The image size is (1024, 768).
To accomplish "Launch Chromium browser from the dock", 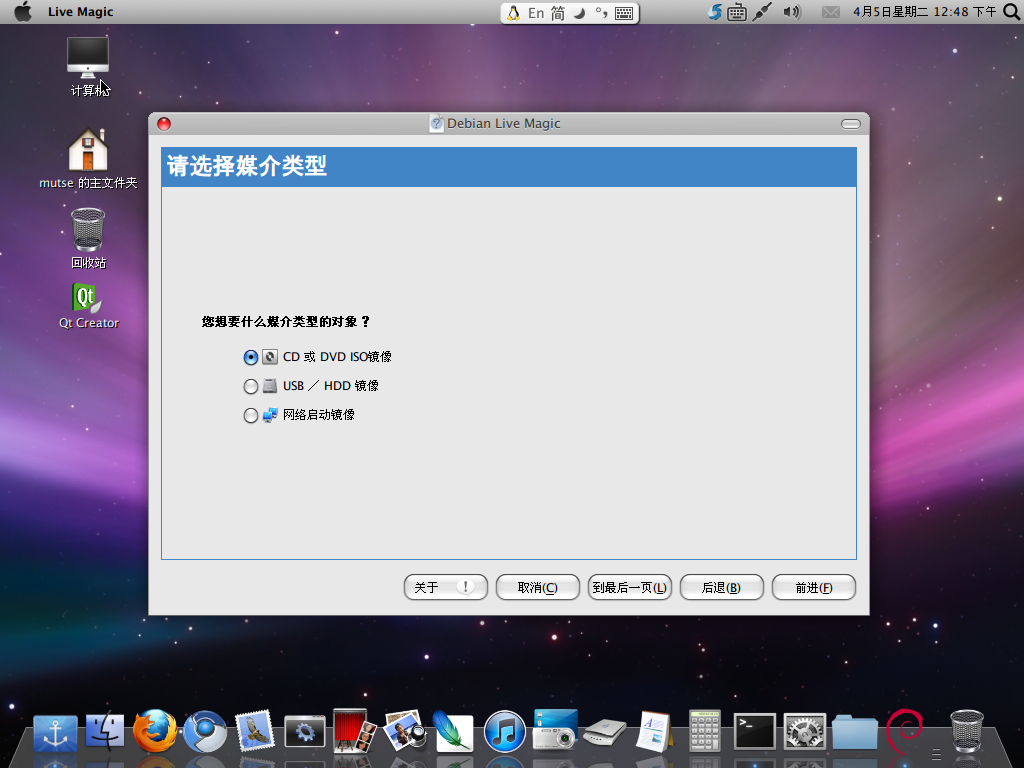I will [205, 731].
